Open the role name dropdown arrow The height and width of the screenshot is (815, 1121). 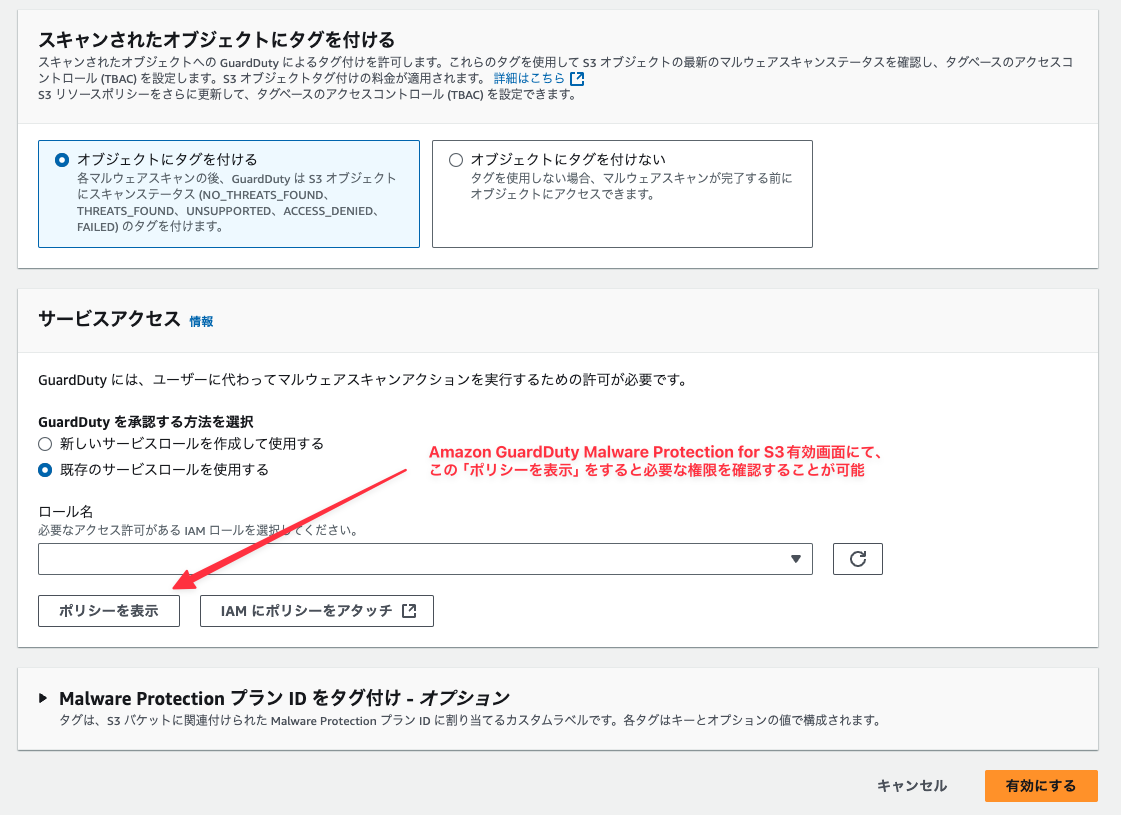point(797,559)
